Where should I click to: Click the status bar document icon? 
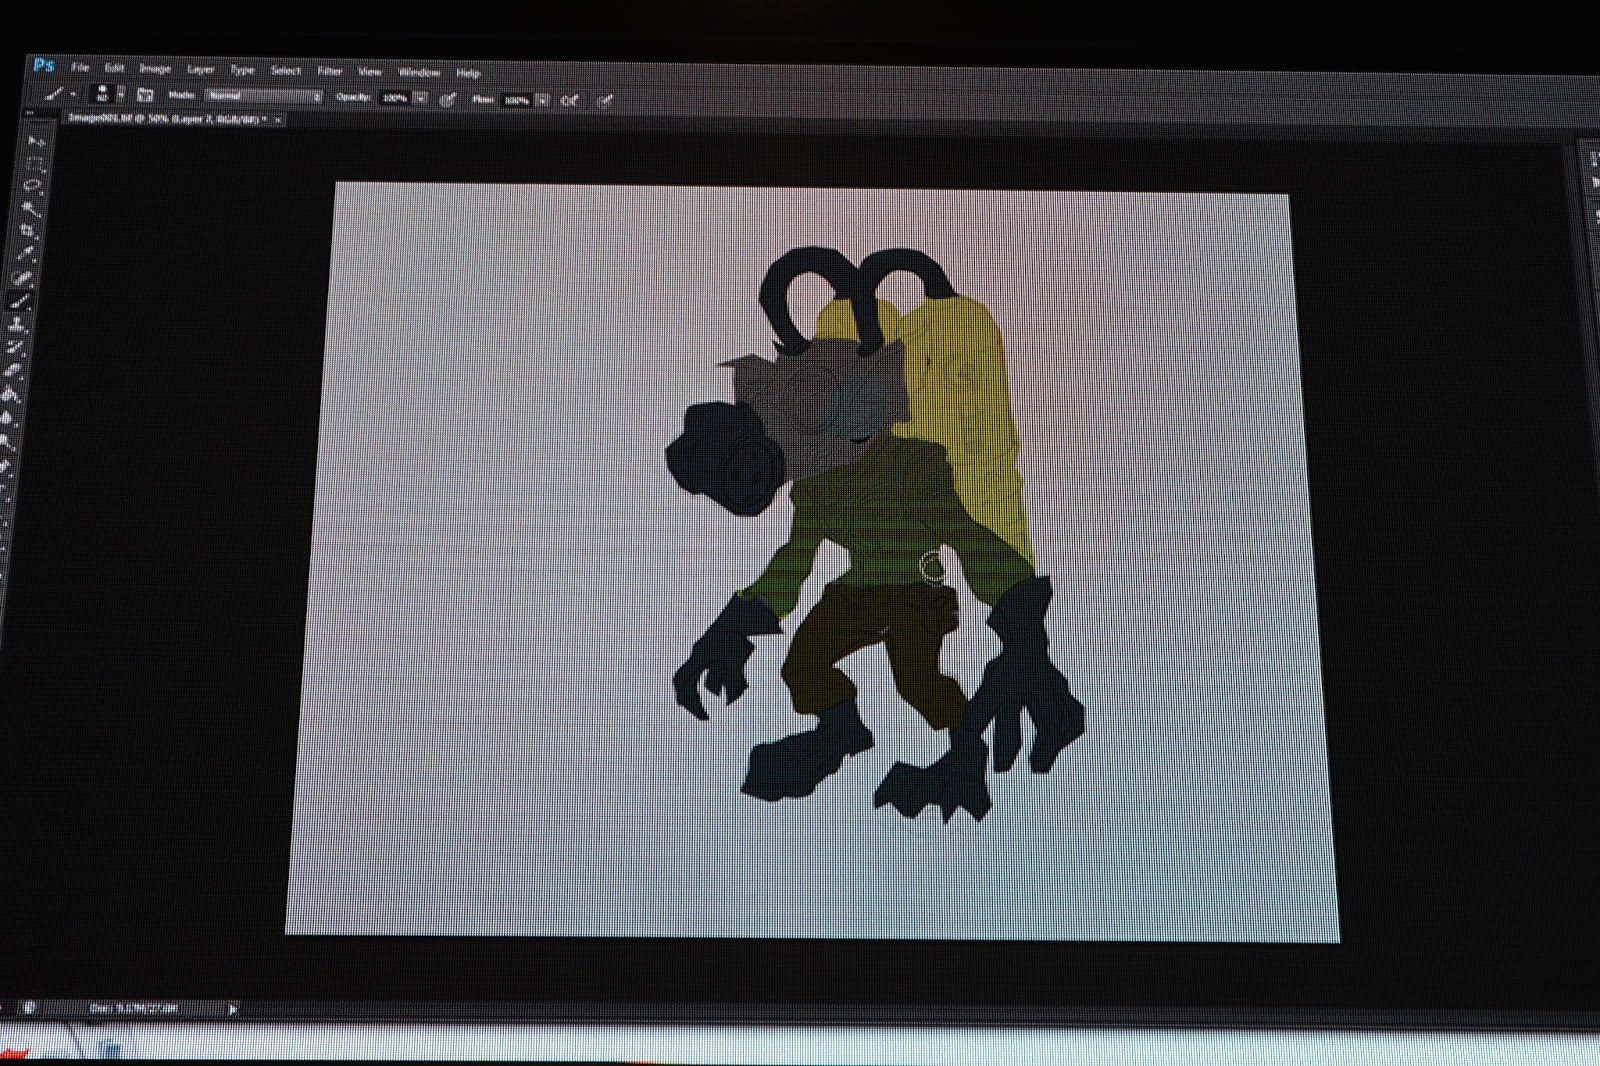pyautogui.click(x=29, y=1008)
